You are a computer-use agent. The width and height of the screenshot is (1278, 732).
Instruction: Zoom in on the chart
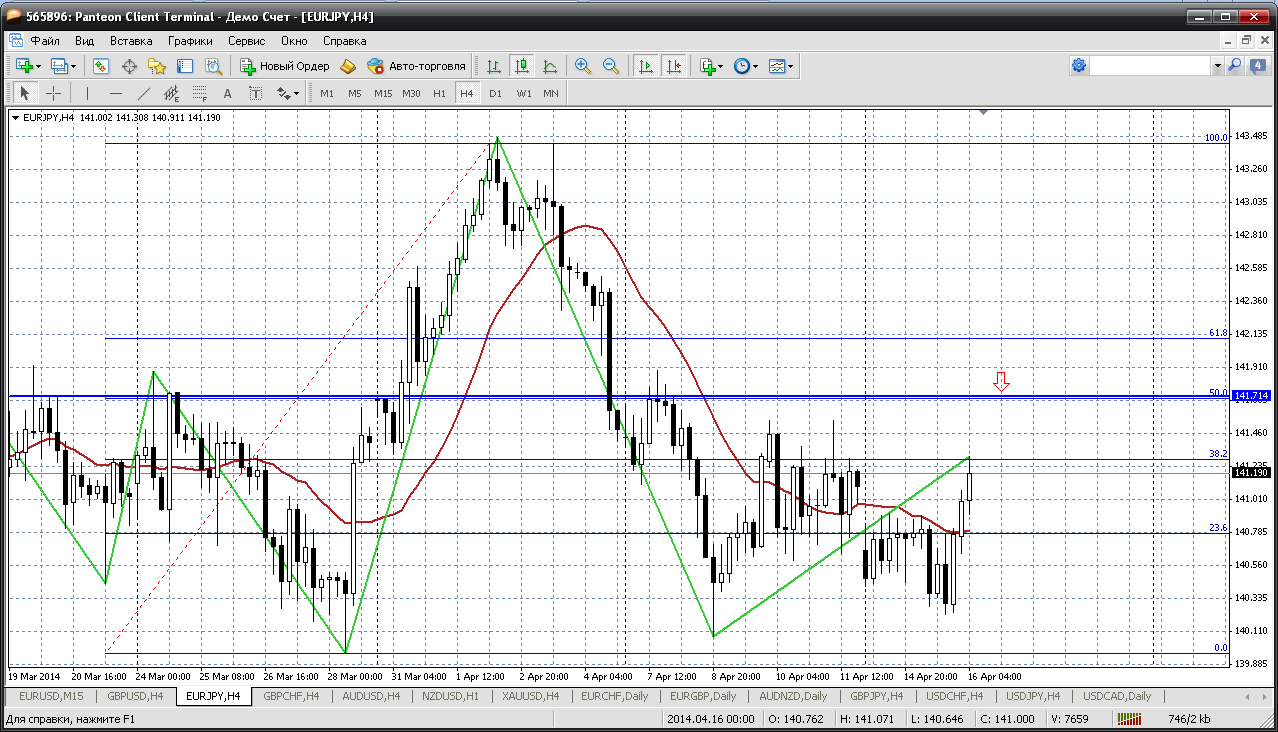[583, 66]
